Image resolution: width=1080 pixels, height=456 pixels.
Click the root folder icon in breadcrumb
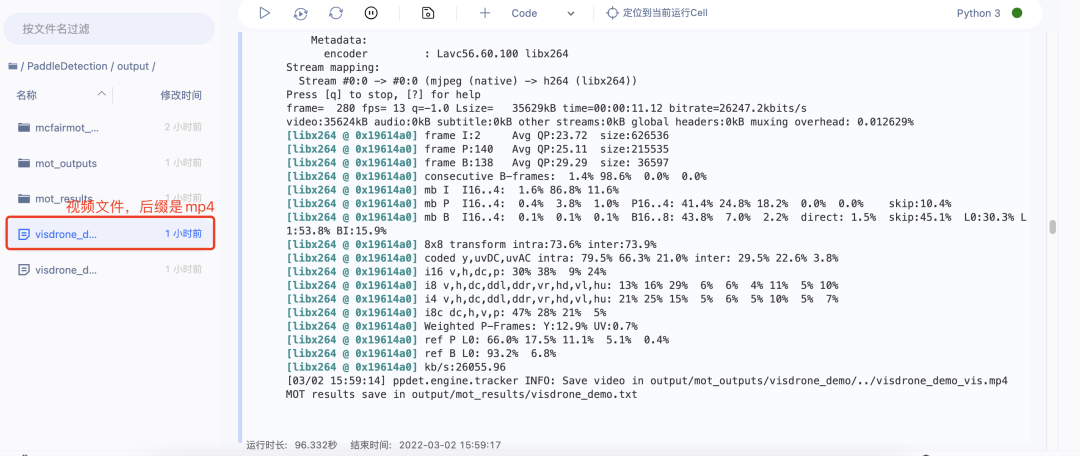tap(12, 66)
